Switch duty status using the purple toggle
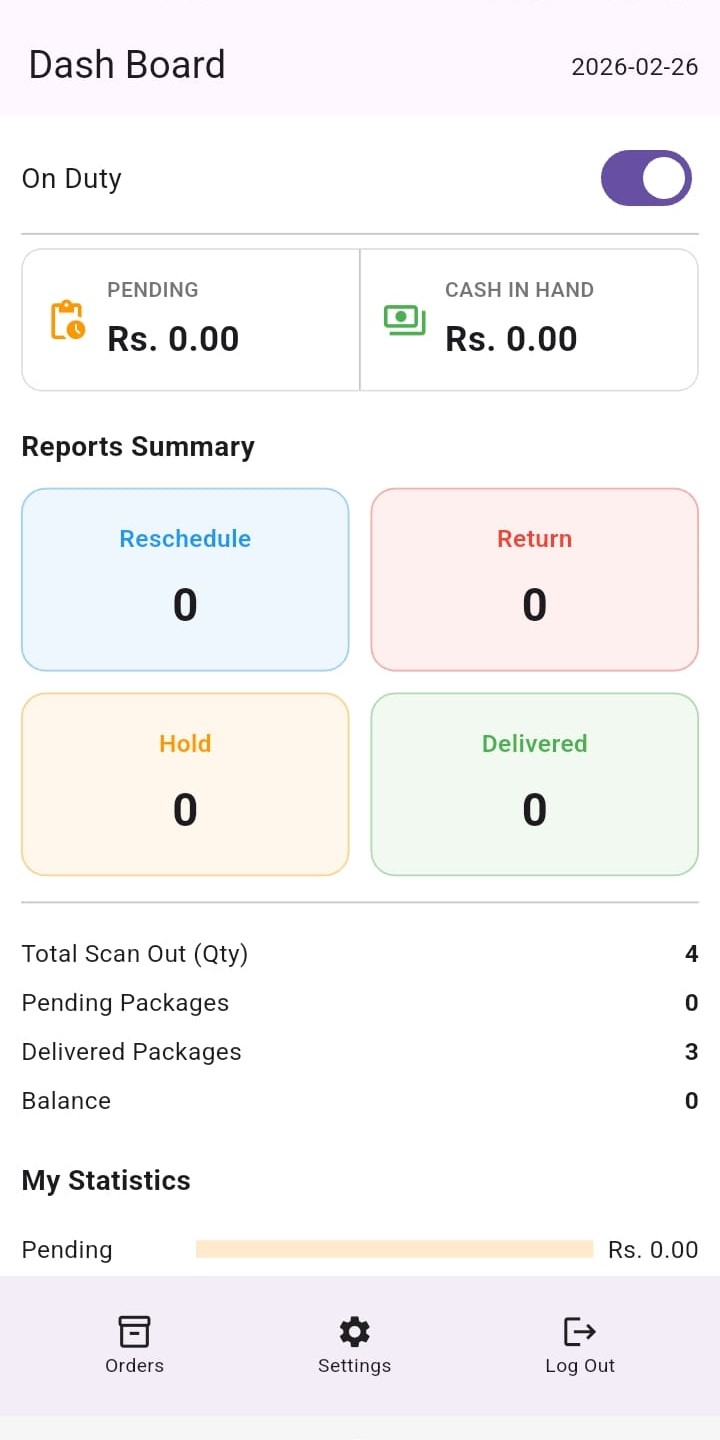 point(646,178)
